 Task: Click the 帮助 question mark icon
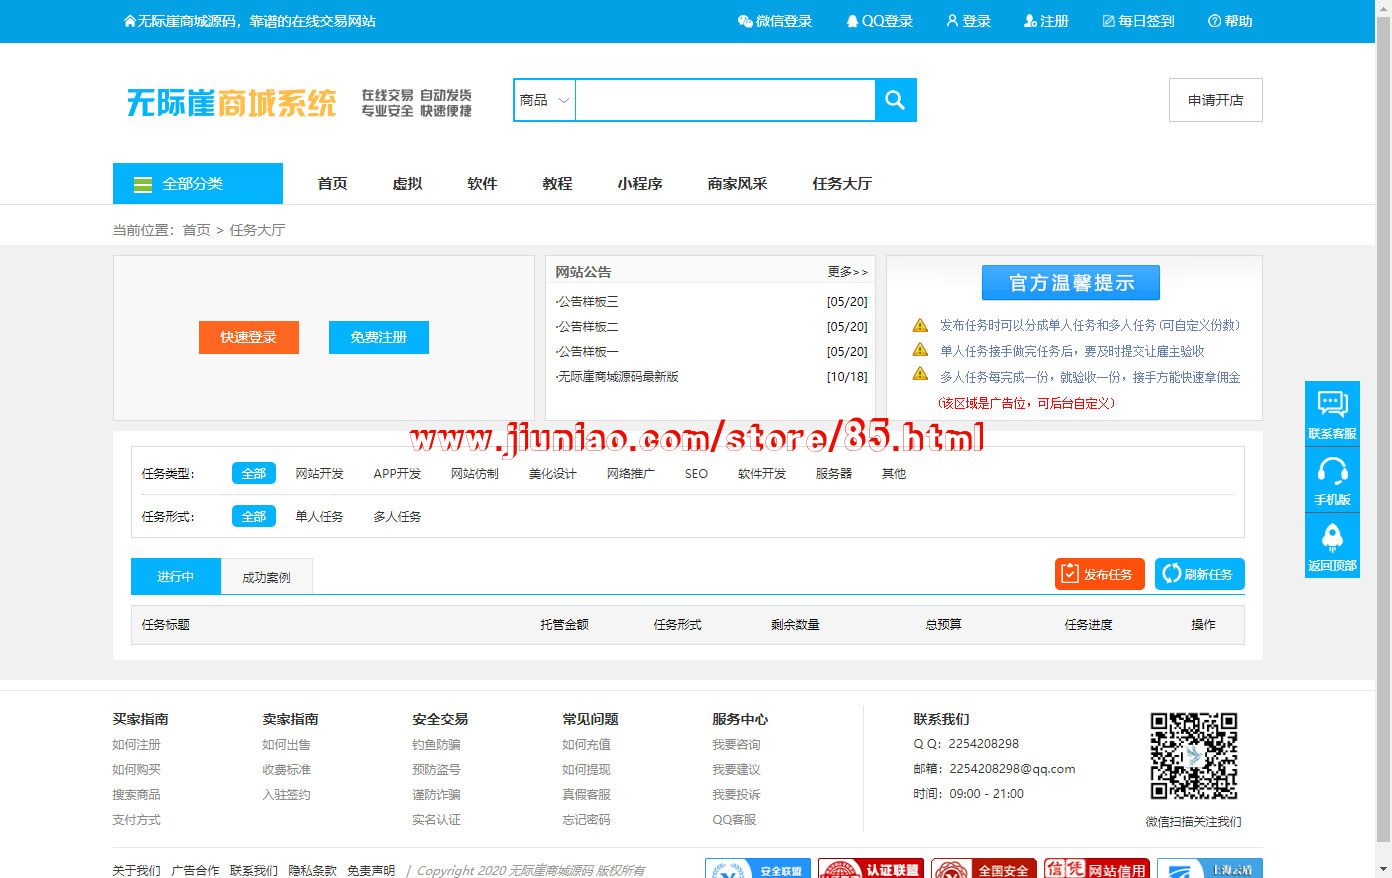coord(1214,21)
